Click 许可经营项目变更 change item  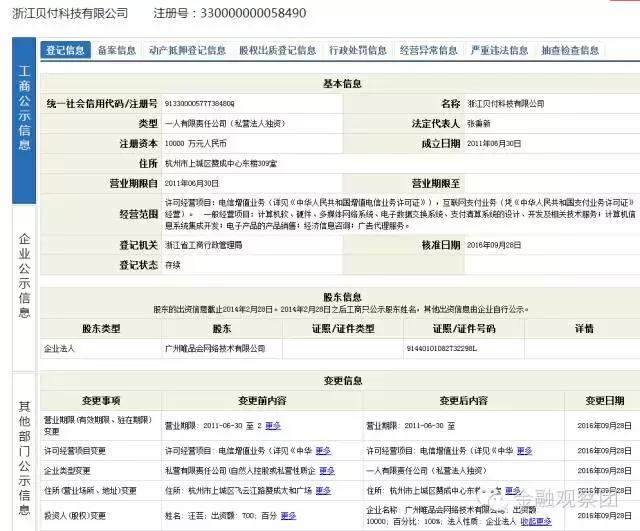pos(75,451)
